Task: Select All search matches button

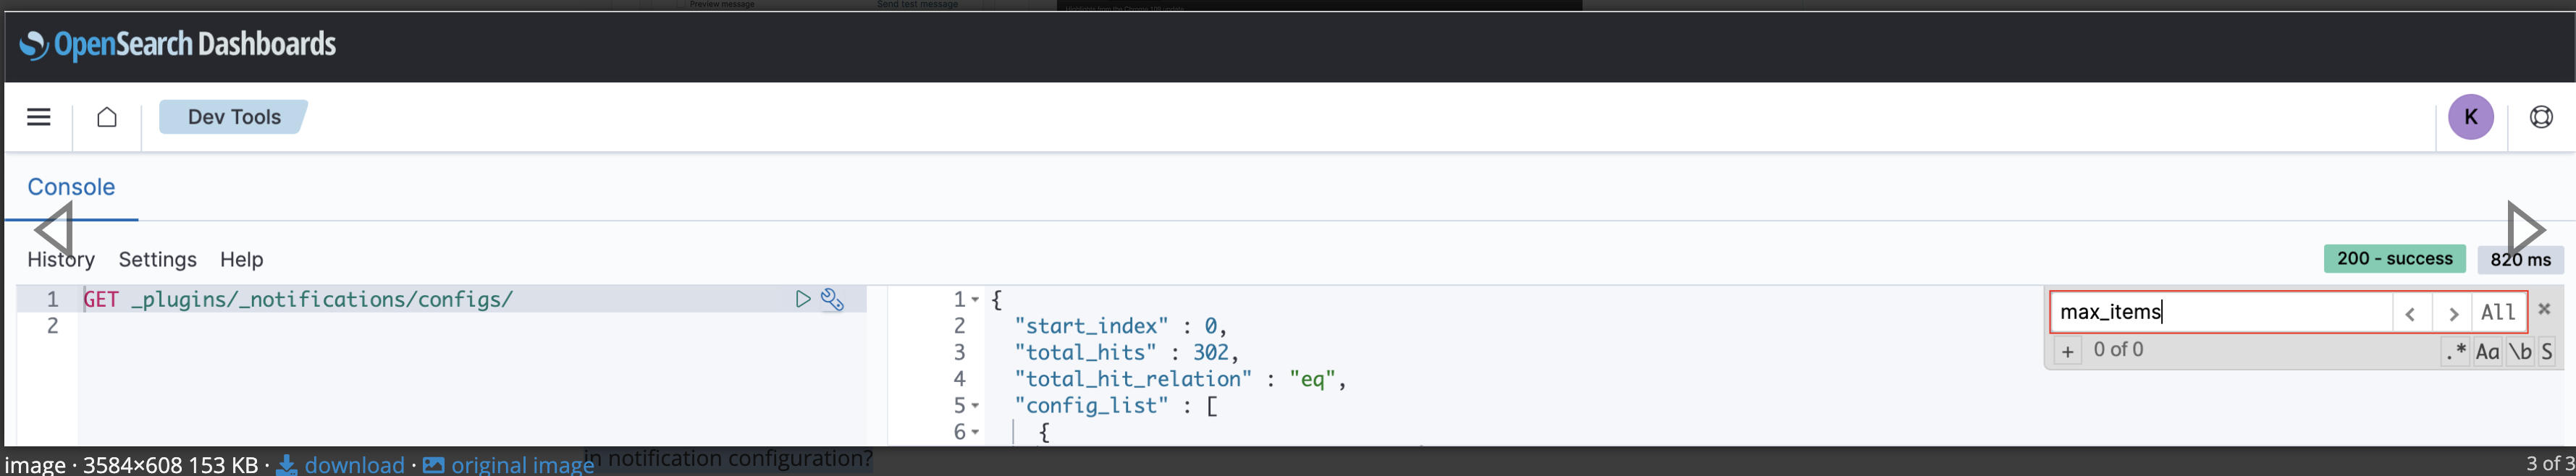Action: [2498, 312]
